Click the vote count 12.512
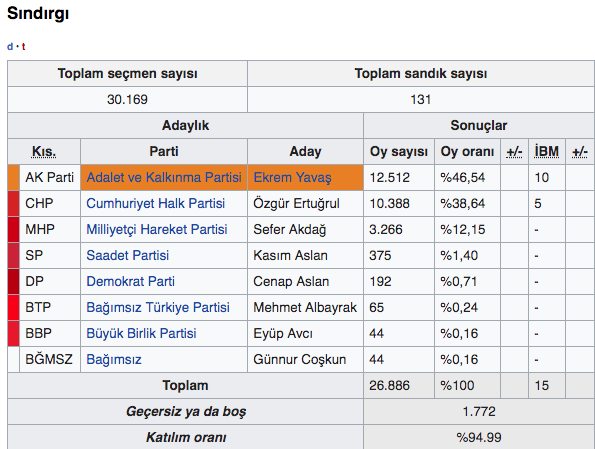 pos(389,177)
